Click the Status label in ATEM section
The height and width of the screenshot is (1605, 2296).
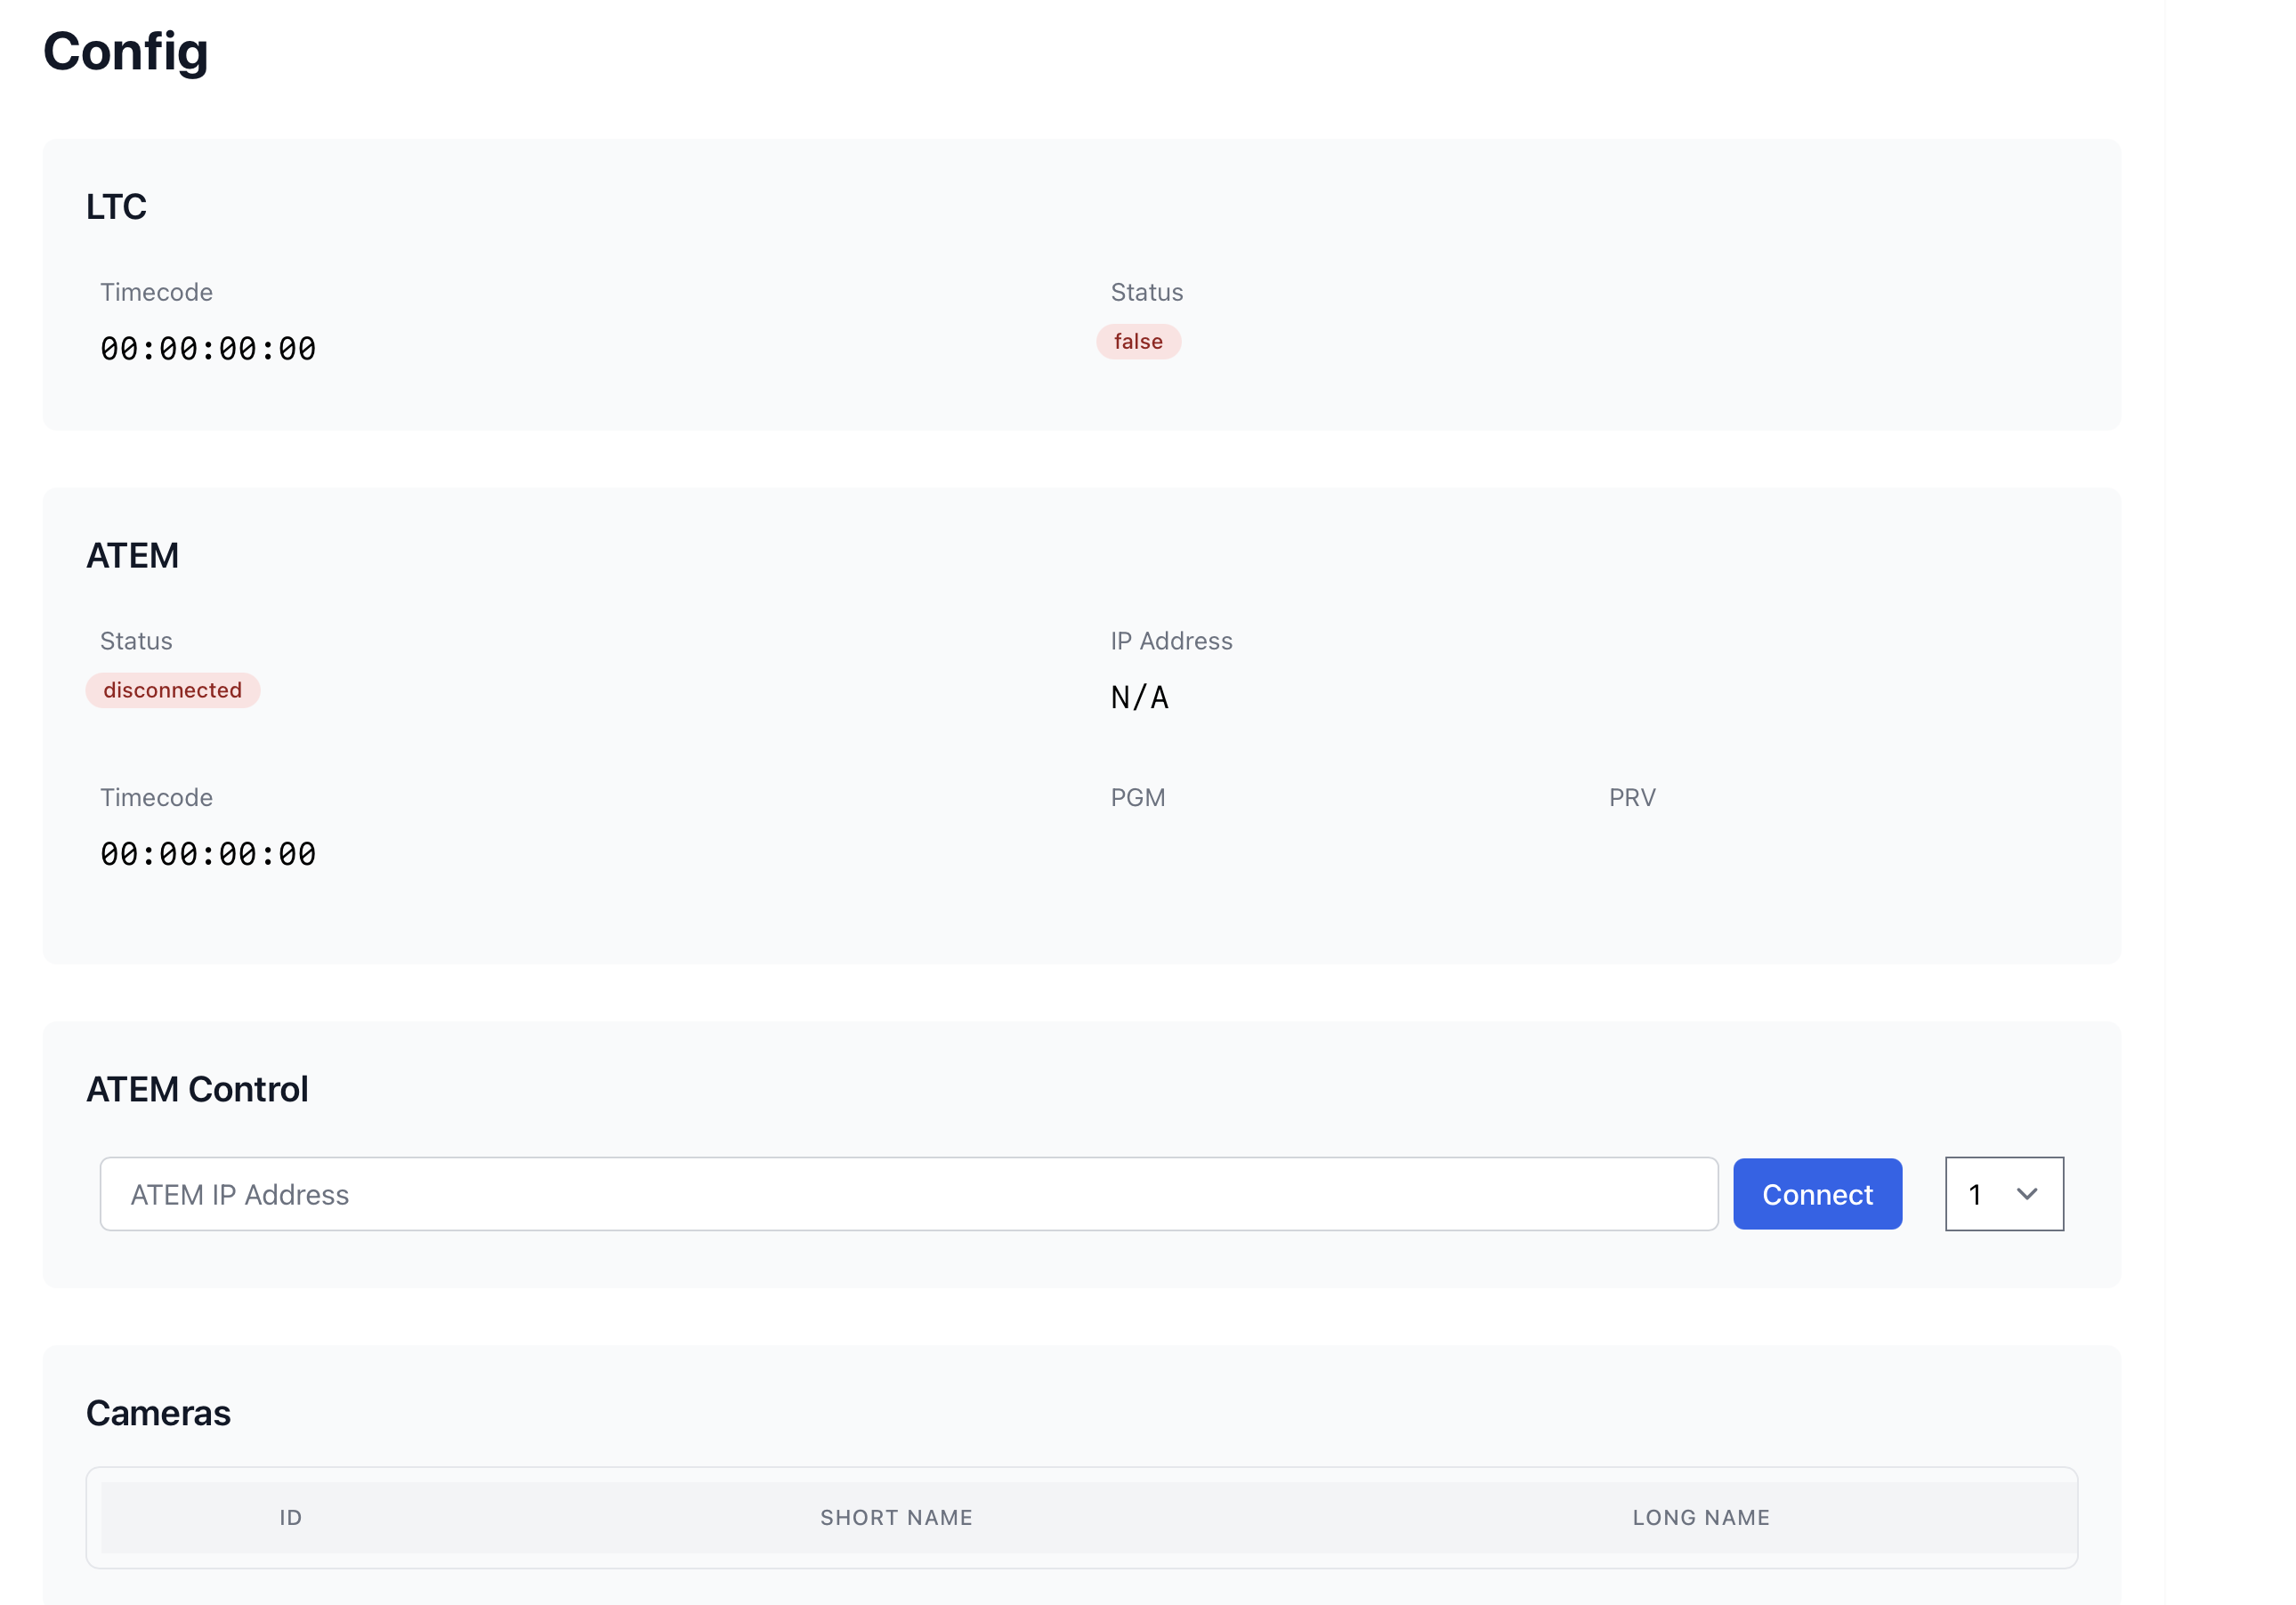click(136, 641)
